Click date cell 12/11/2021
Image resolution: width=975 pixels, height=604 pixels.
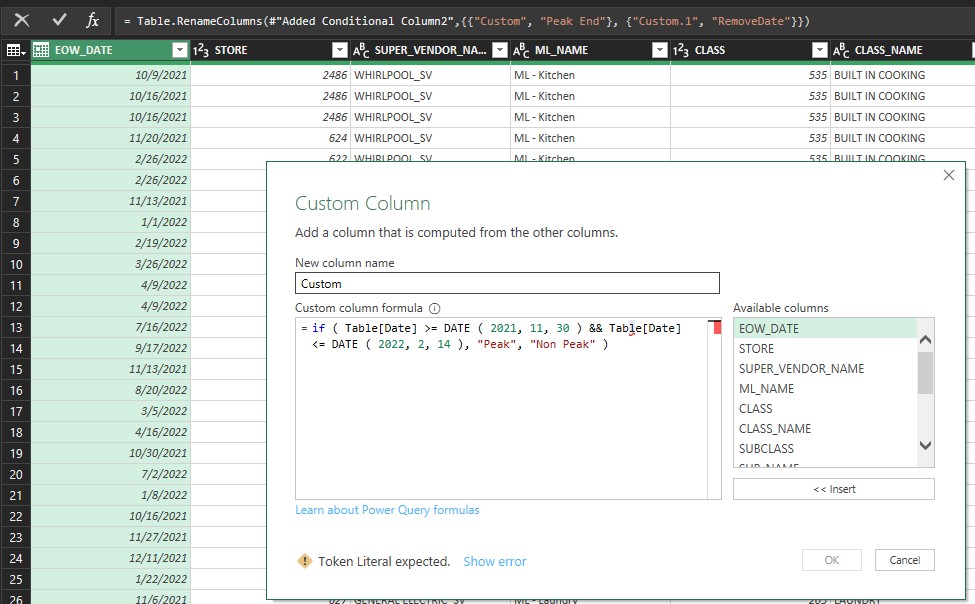point(111,558)
